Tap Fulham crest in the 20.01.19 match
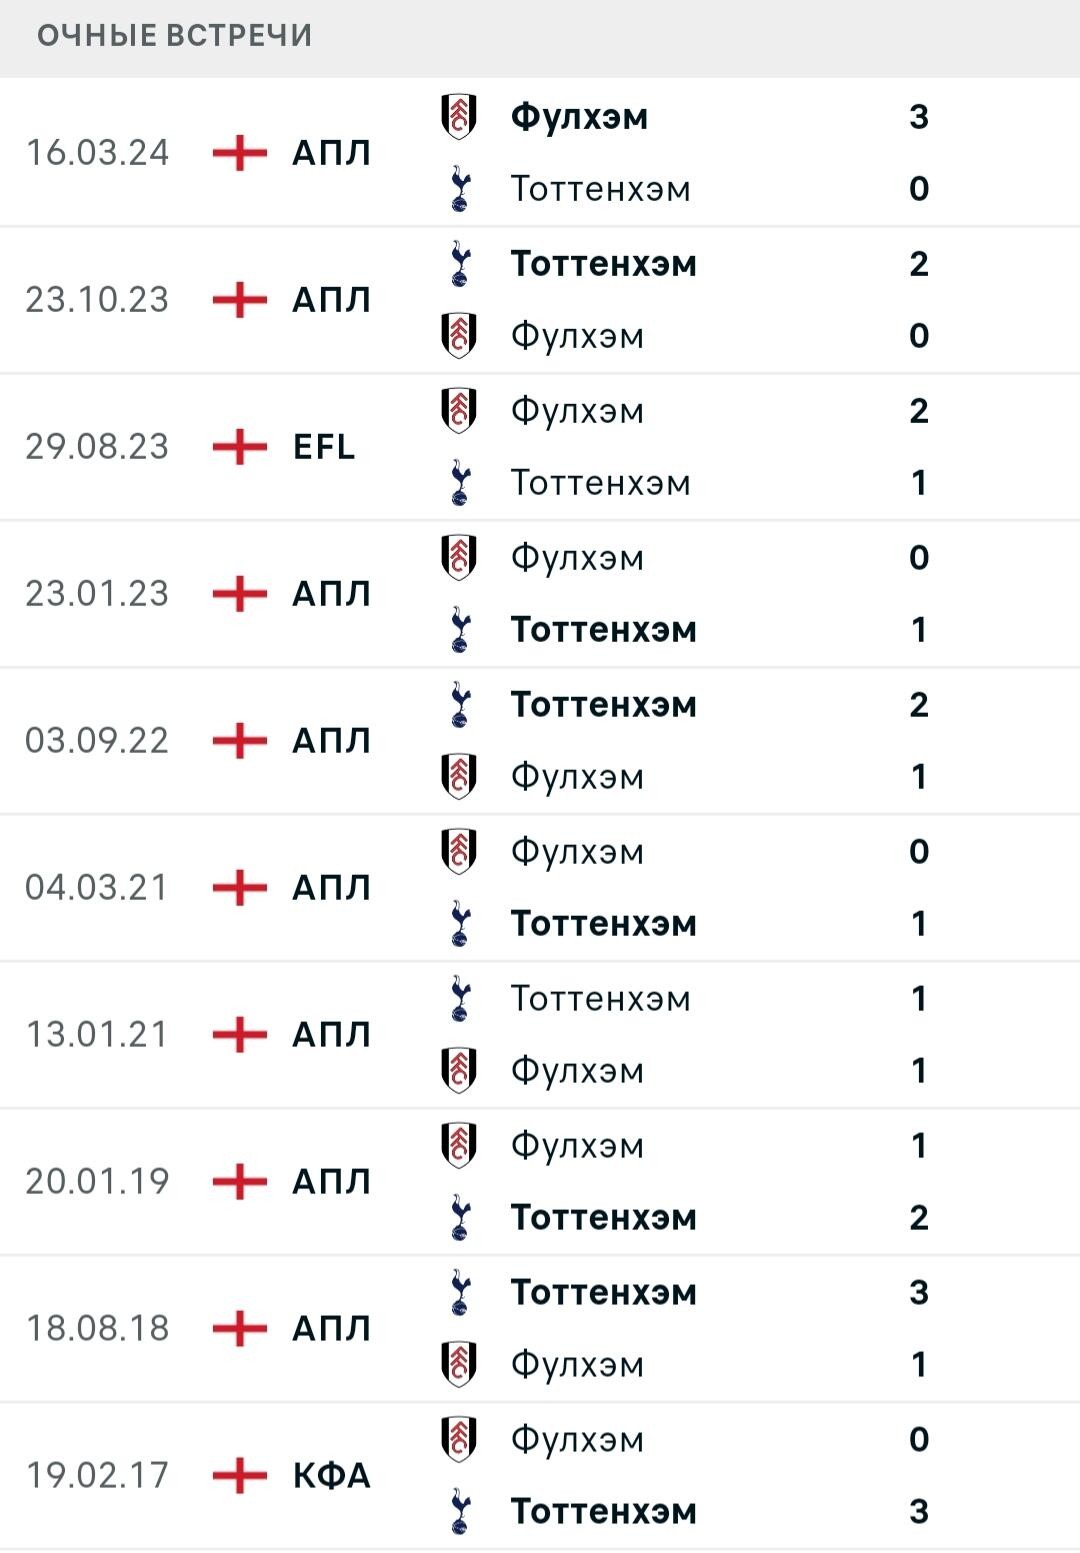 459,1146
